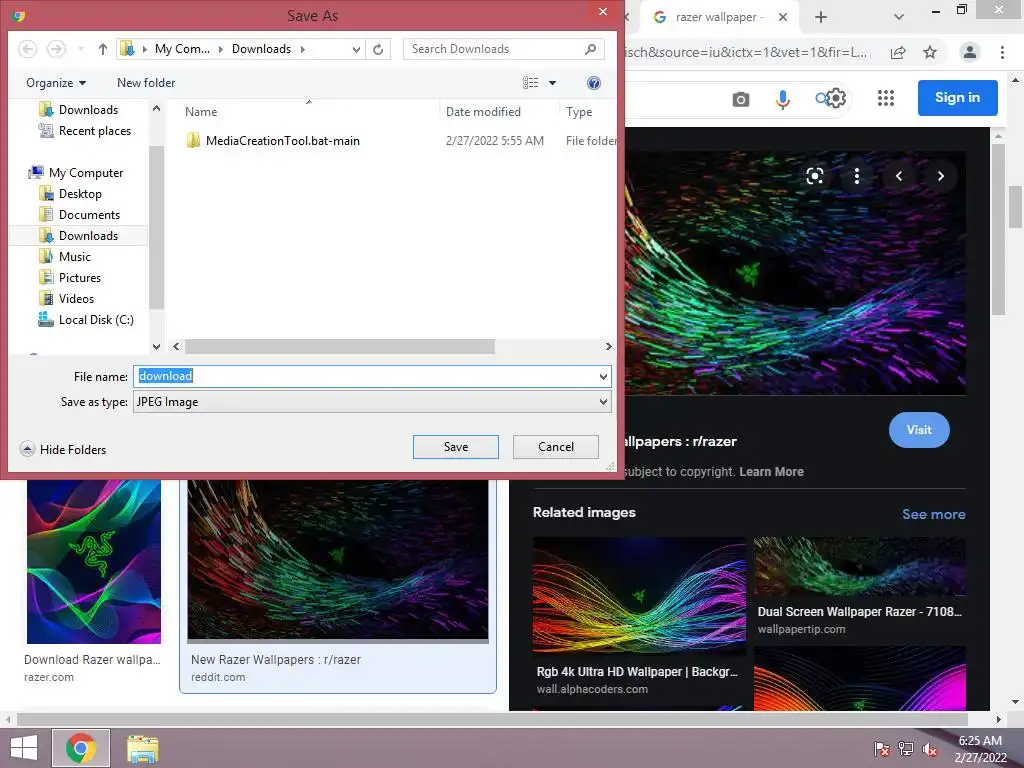
Task: Select My Computer in the tree
Action: click(x=76, y=172)
